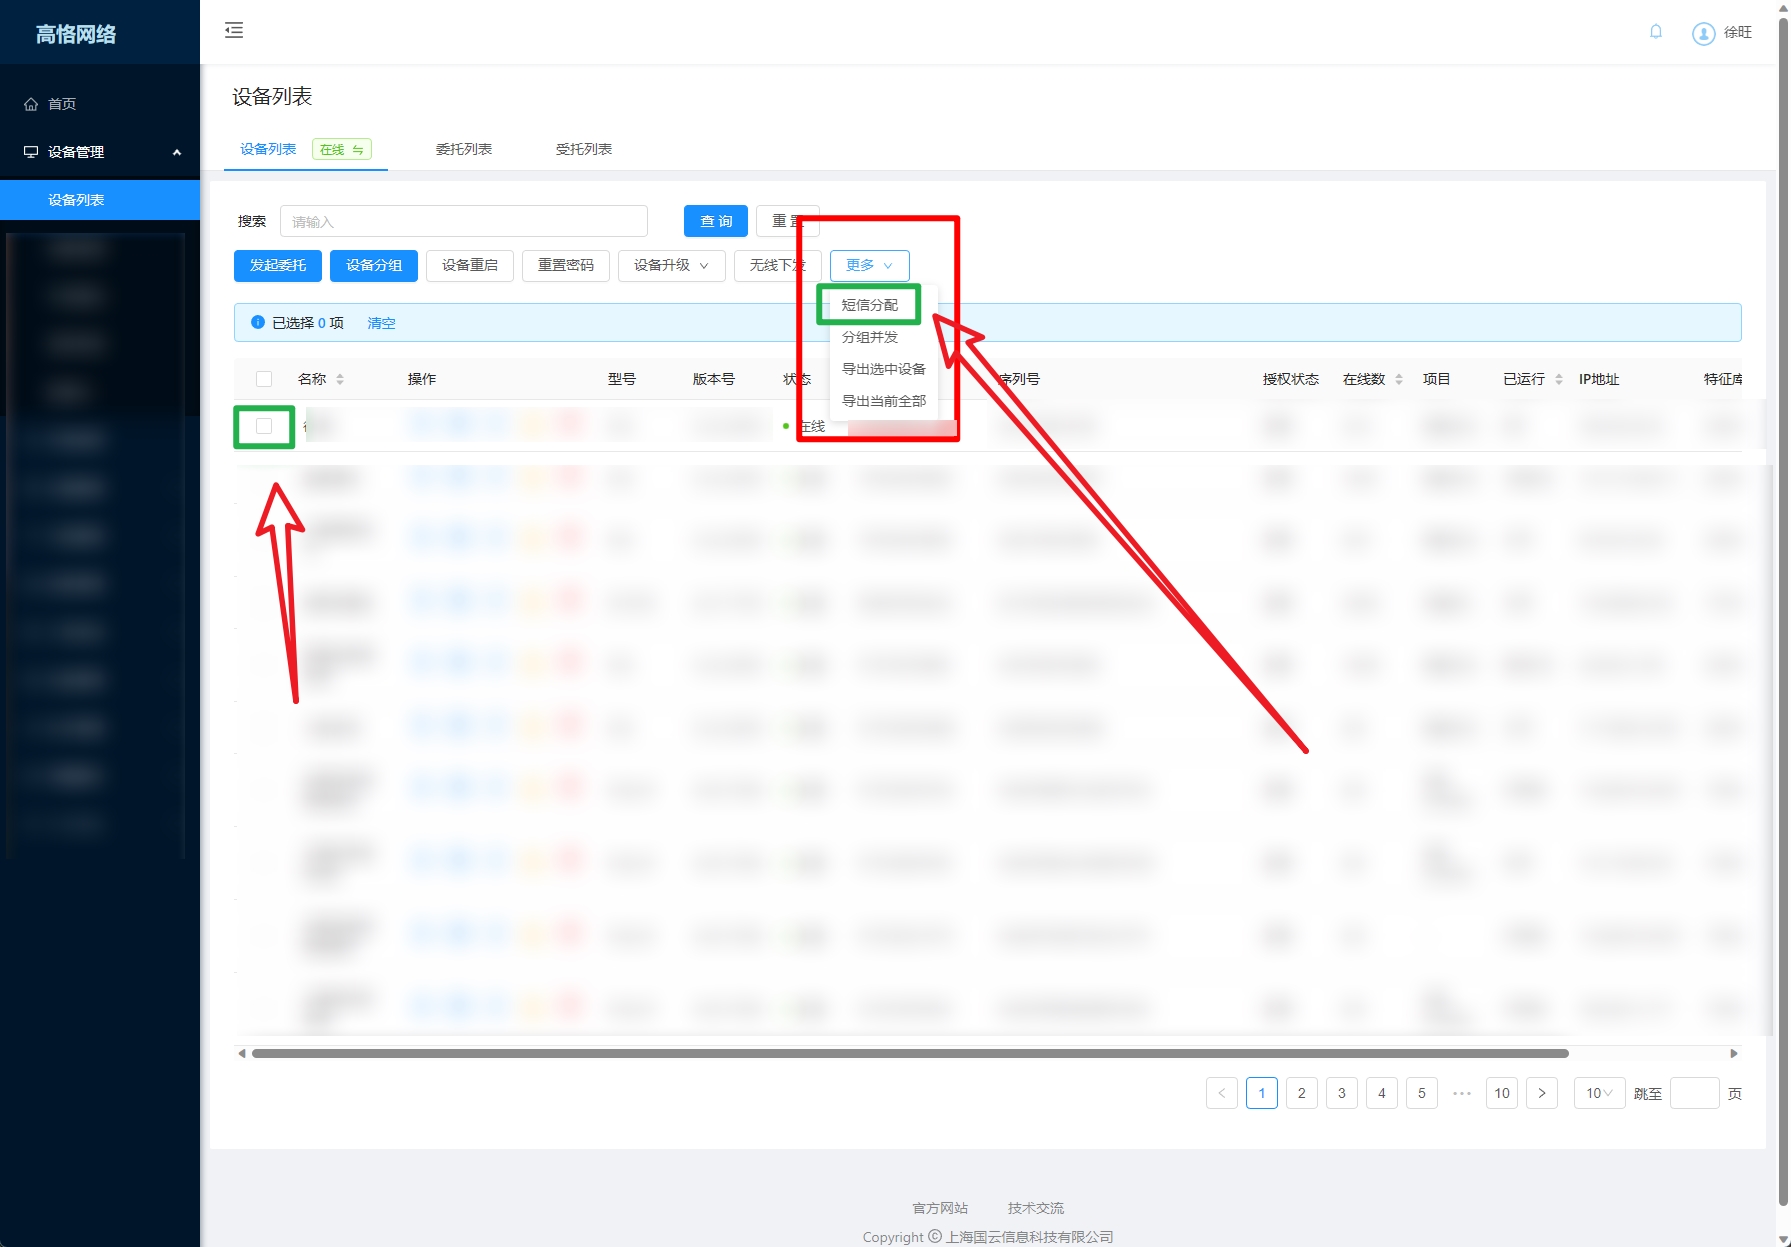Open the page size 10 selector

click(1598, 1093)
